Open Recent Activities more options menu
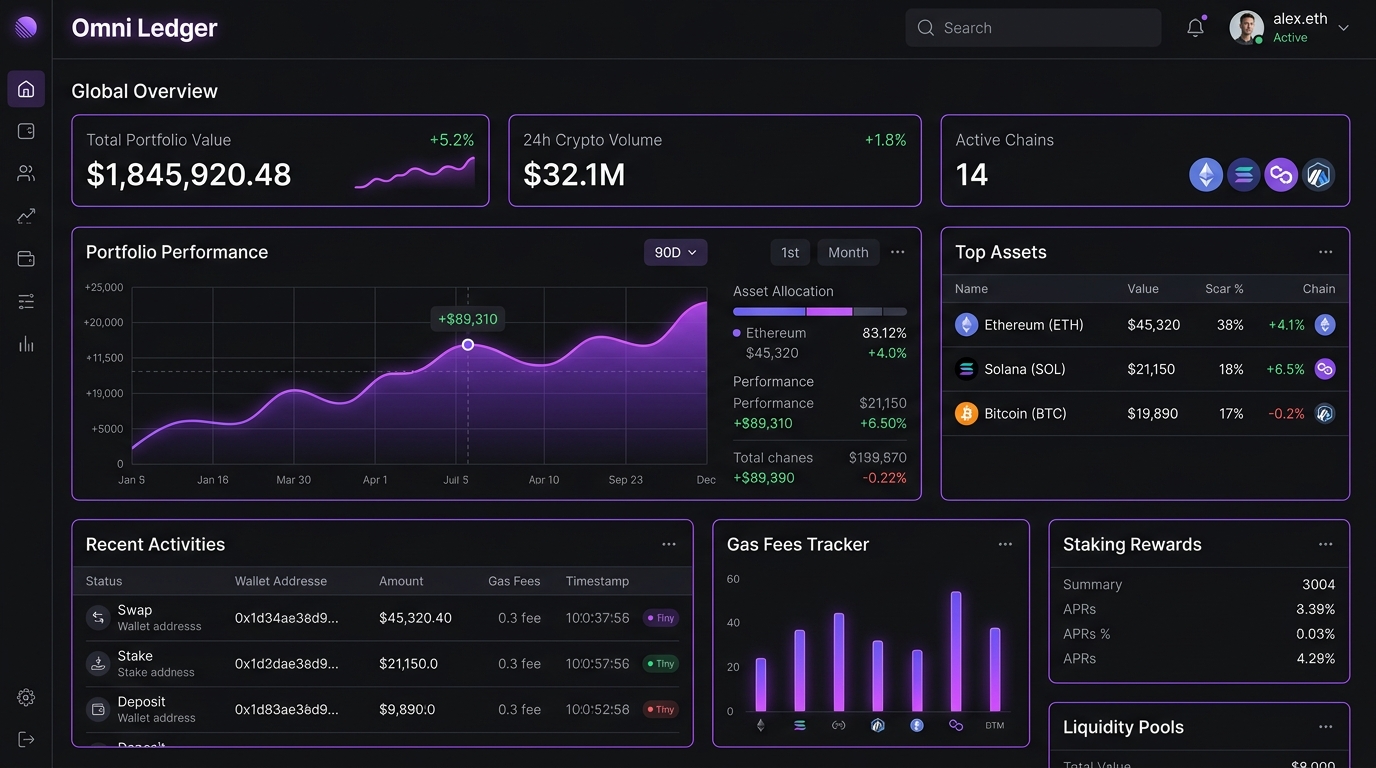1376x768 pixels. pyautogui.click(x=669, y=544)
